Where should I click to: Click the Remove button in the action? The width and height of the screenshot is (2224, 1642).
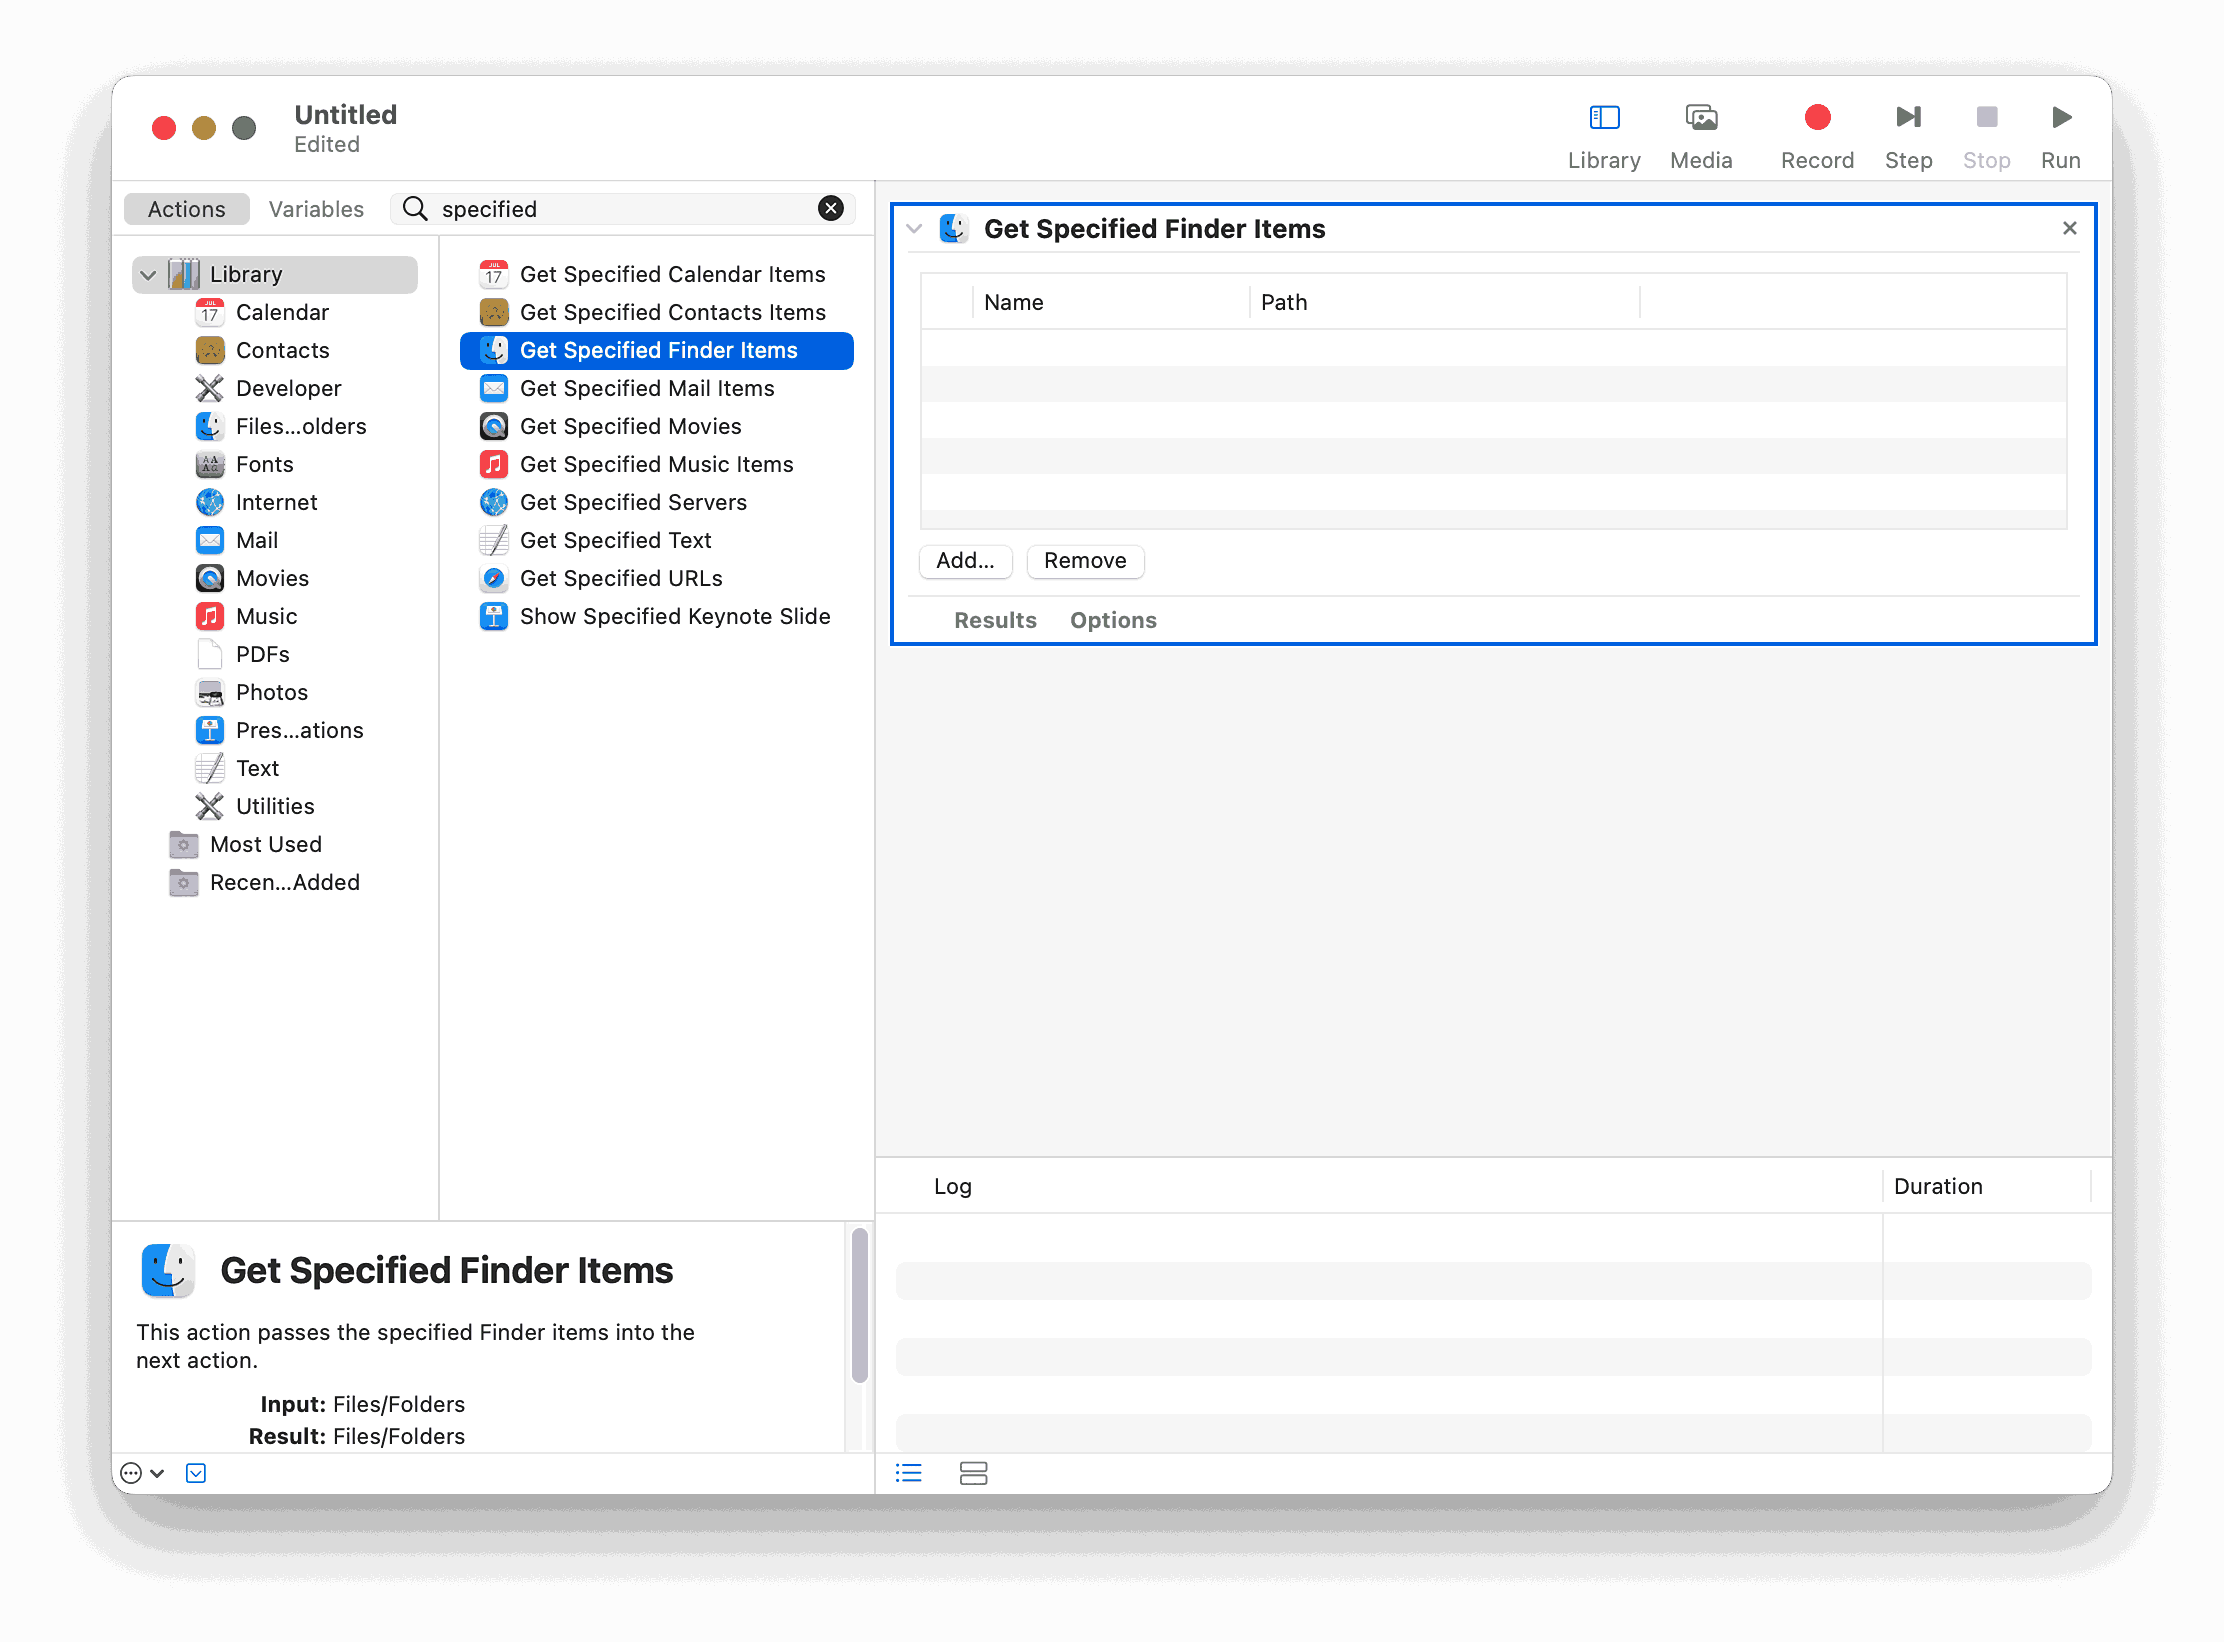click(1085, 561)
